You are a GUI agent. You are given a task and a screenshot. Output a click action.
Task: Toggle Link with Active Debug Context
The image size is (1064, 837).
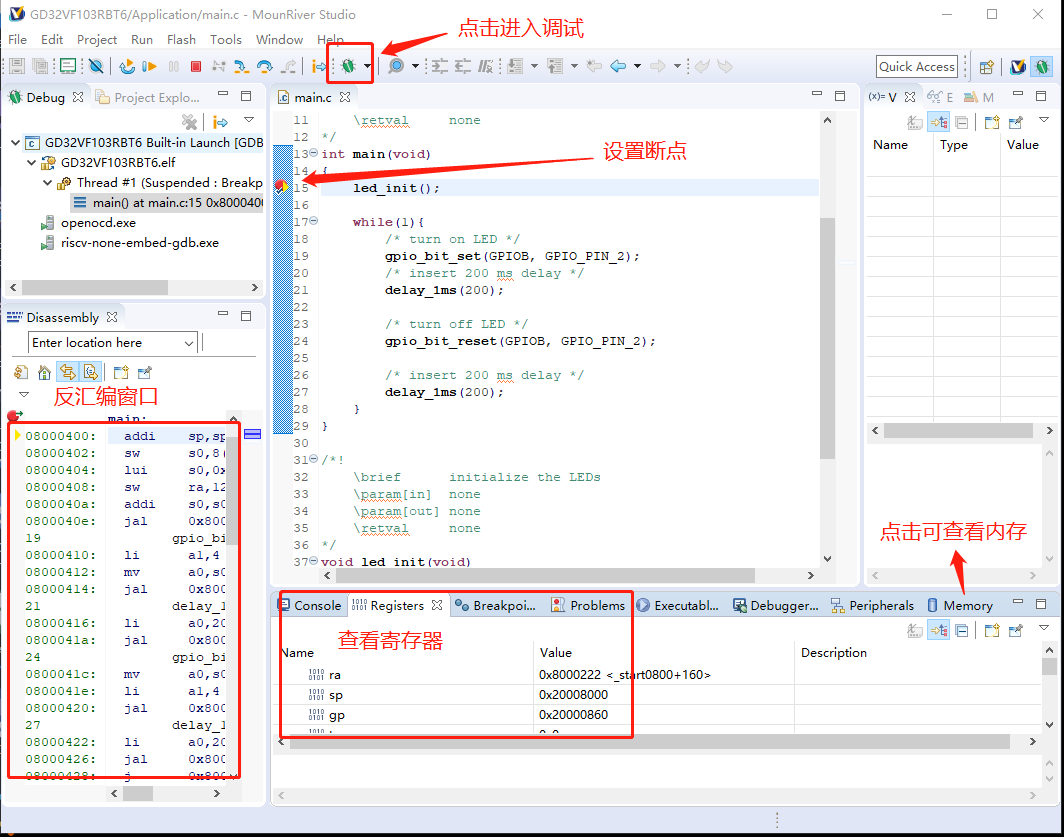67,372
